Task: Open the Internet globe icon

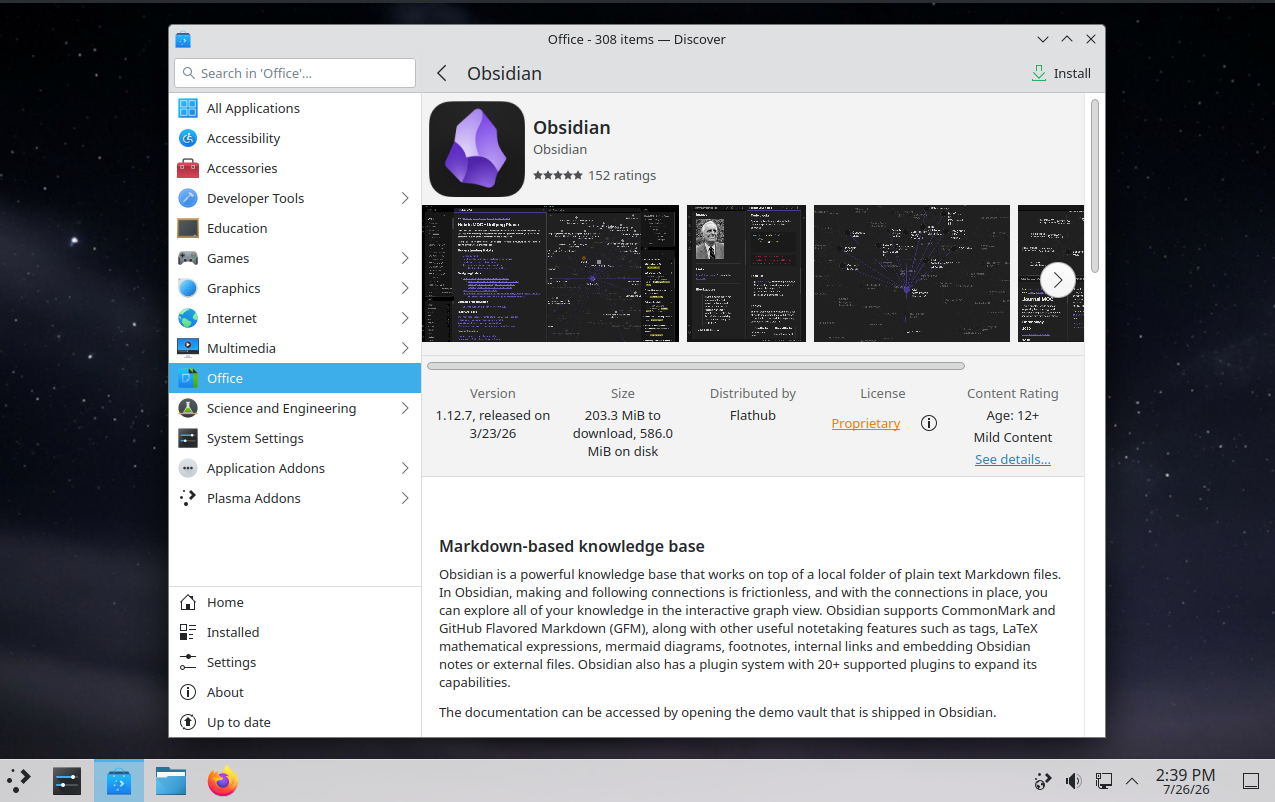Action: click(x=188, y=318)
